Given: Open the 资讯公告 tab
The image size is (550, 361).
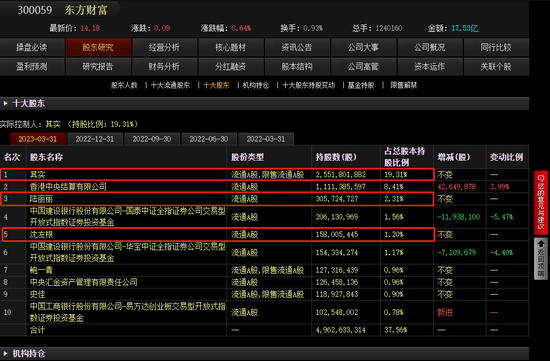Looking at the screenshot, I should 297,47.
